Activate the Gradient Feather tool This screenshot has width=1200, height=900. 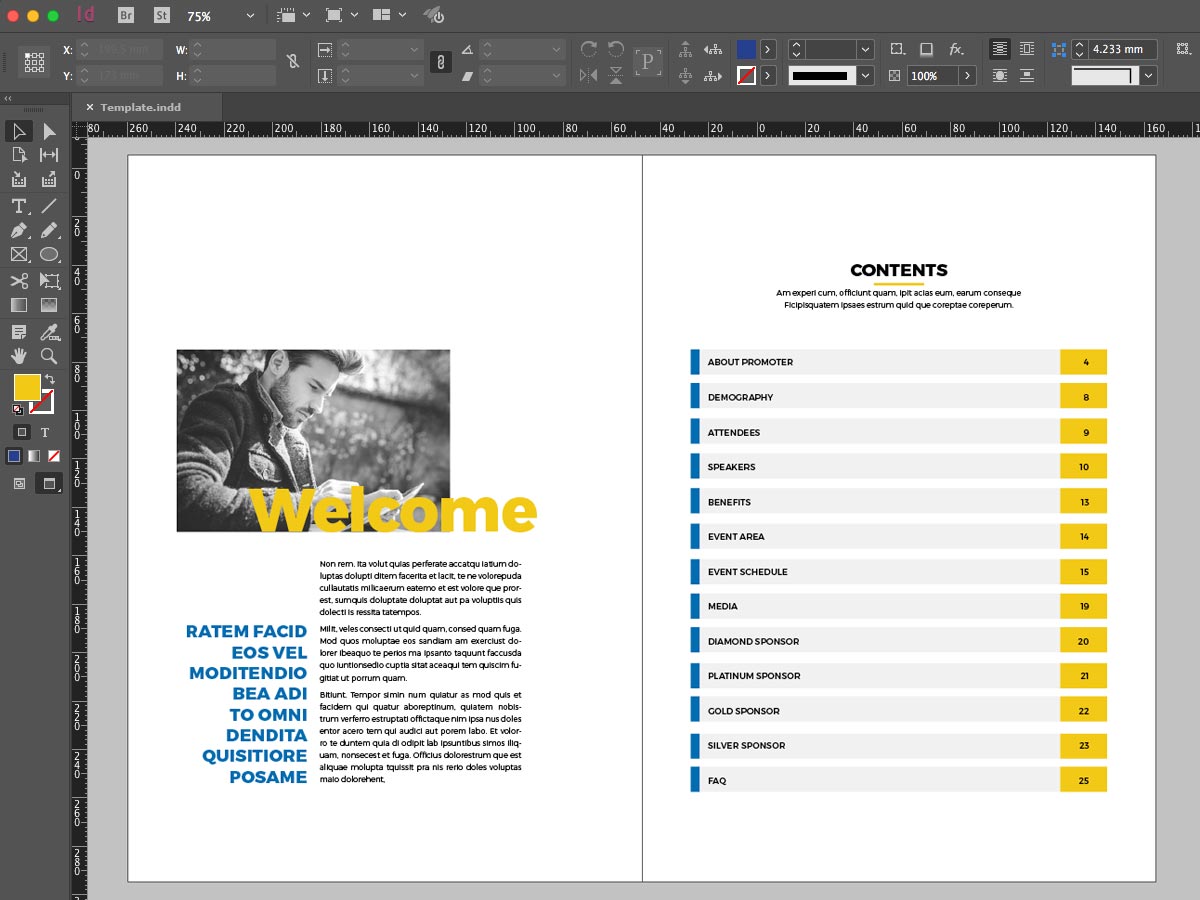[49, 305]
